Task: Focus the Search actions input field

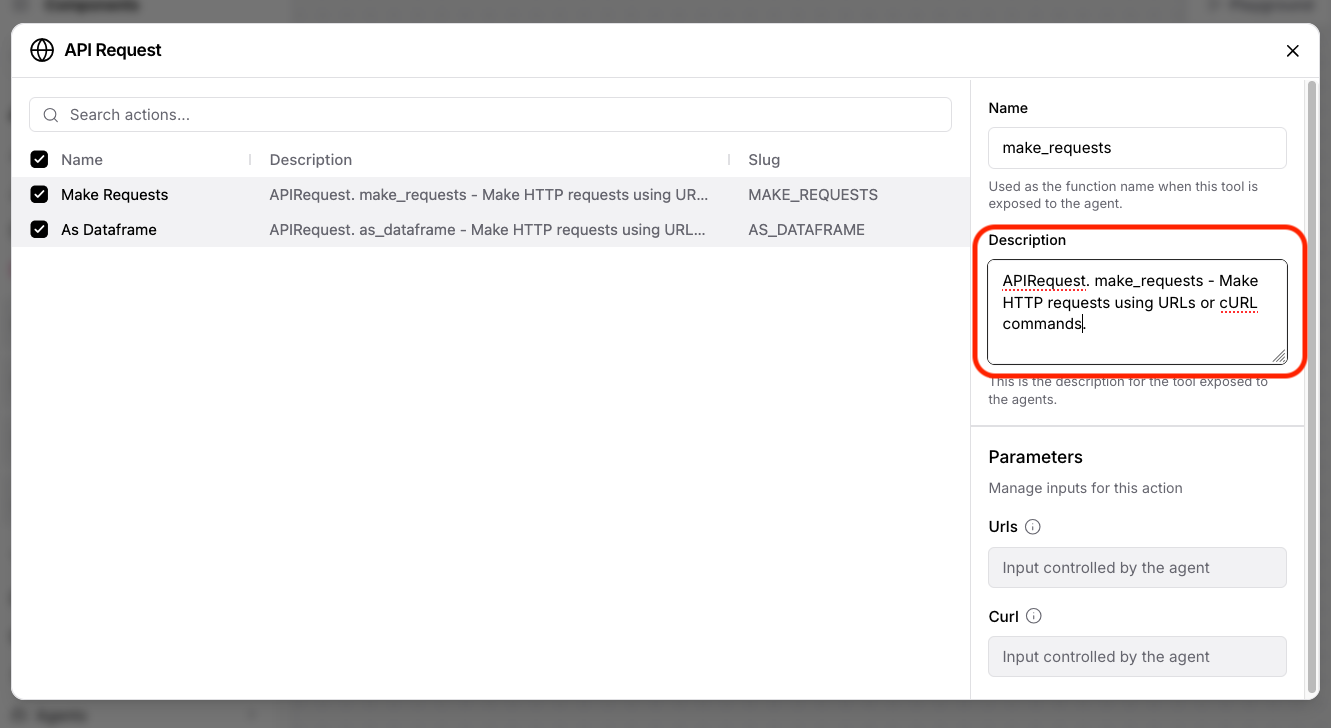Action: (500, 115)
